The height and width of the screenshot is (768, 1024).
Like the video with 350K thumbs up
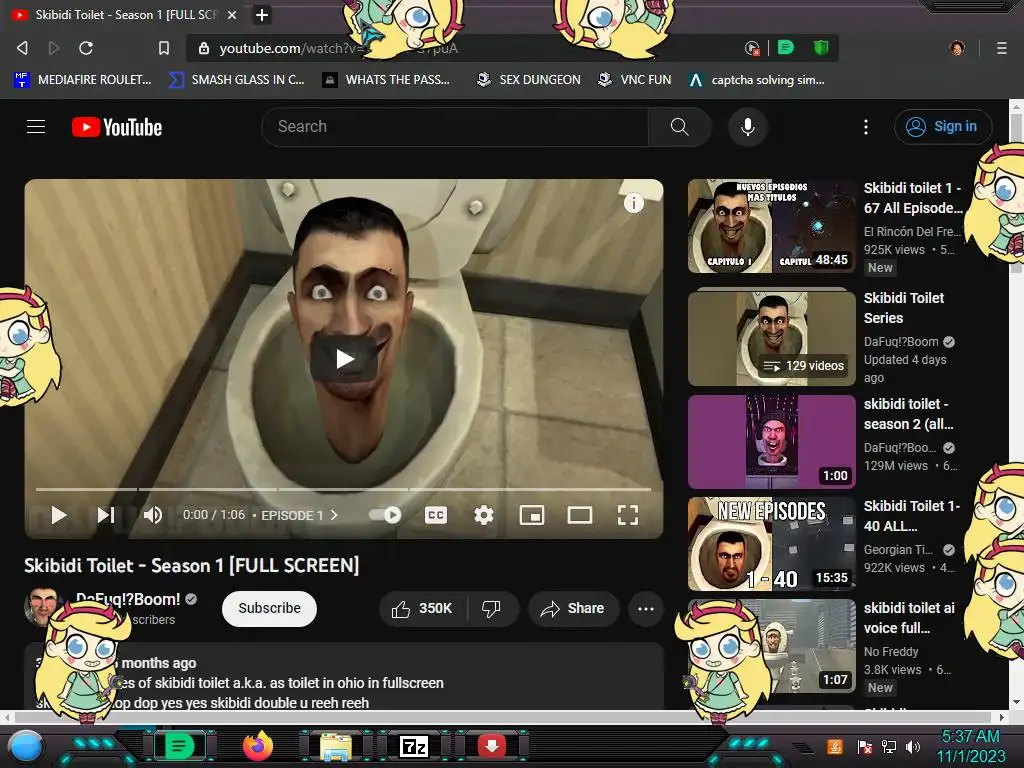click(423, 608)
